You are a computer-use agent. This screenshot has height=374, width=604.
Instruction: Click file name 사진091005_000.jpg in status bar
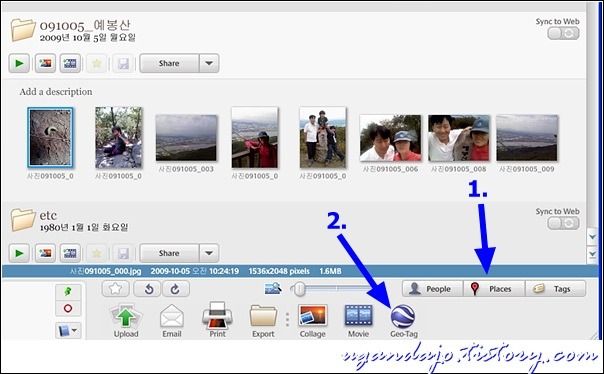(x=105, y=271)
